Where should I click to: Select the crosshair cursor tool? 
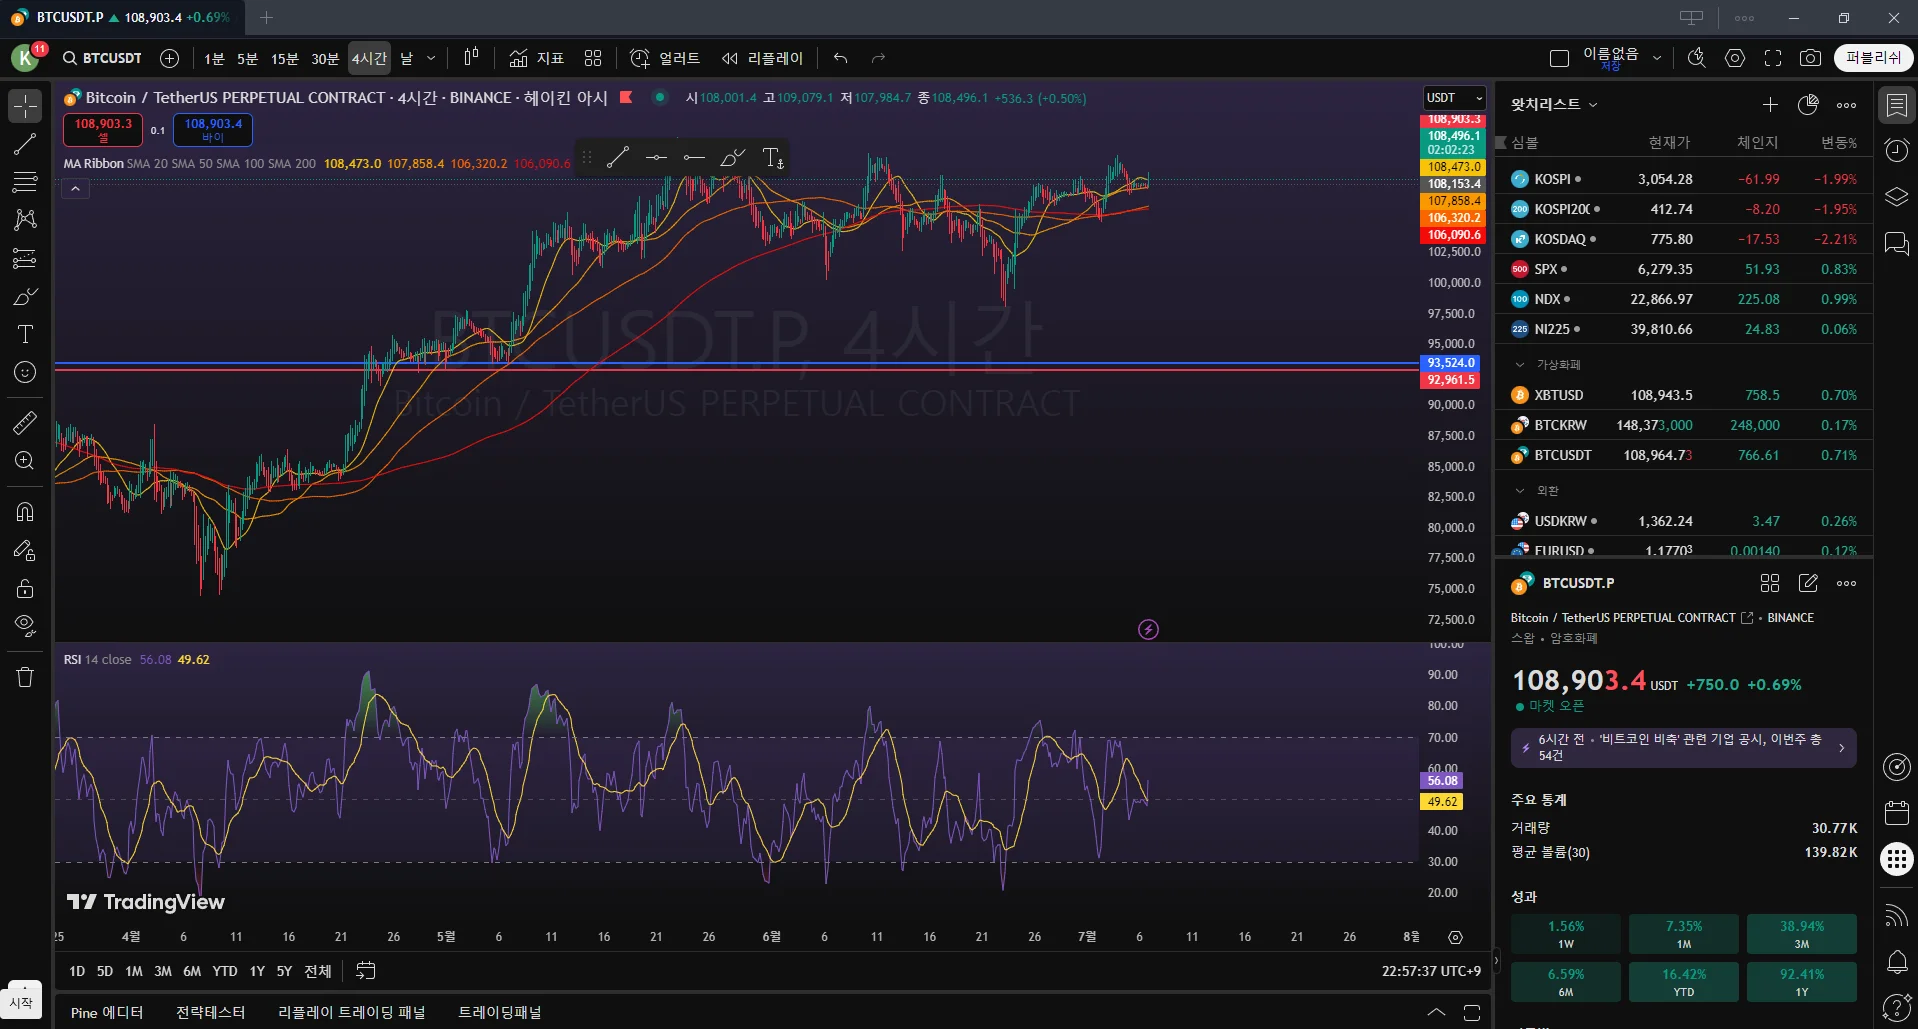pos(25,106)
